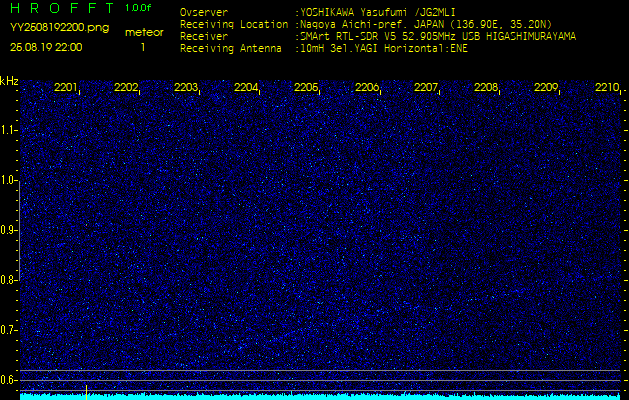The width and height of the screenshot is (629, 400).
Task: Click frequency axis label 0.6
Action: coord(8,380)
